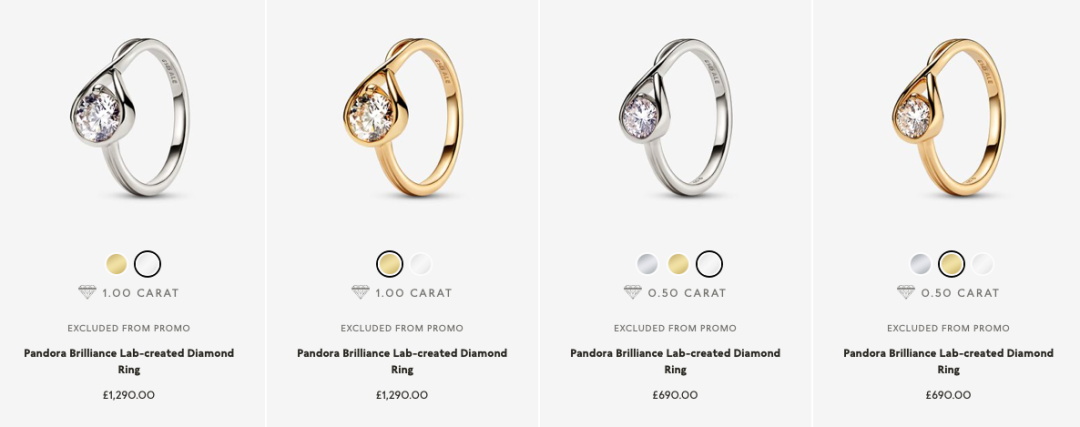The height and width of the screenshot is (427, 1080).
Task: Click diamond icon on gold 1.00 carat ring
Action: click(x=360, y=293)
